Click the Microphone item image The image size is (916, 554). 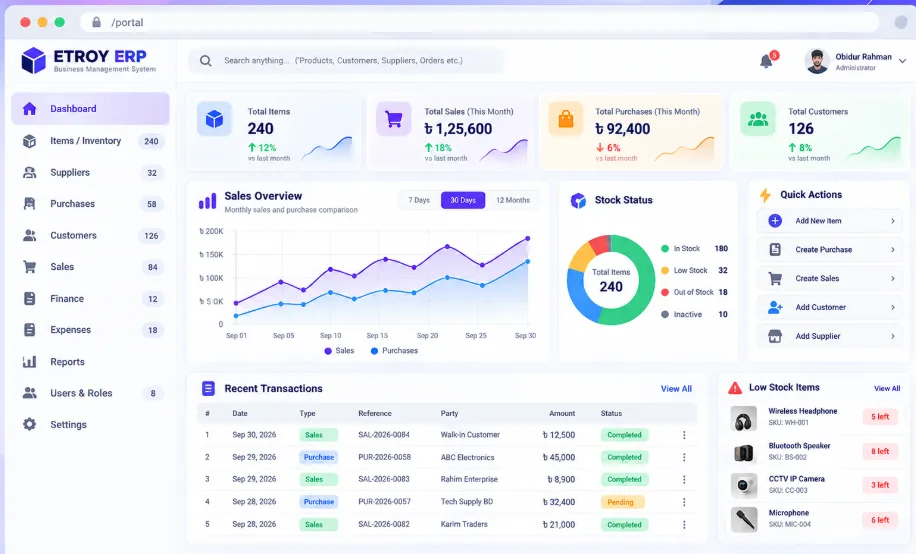(x=744, y=519)
